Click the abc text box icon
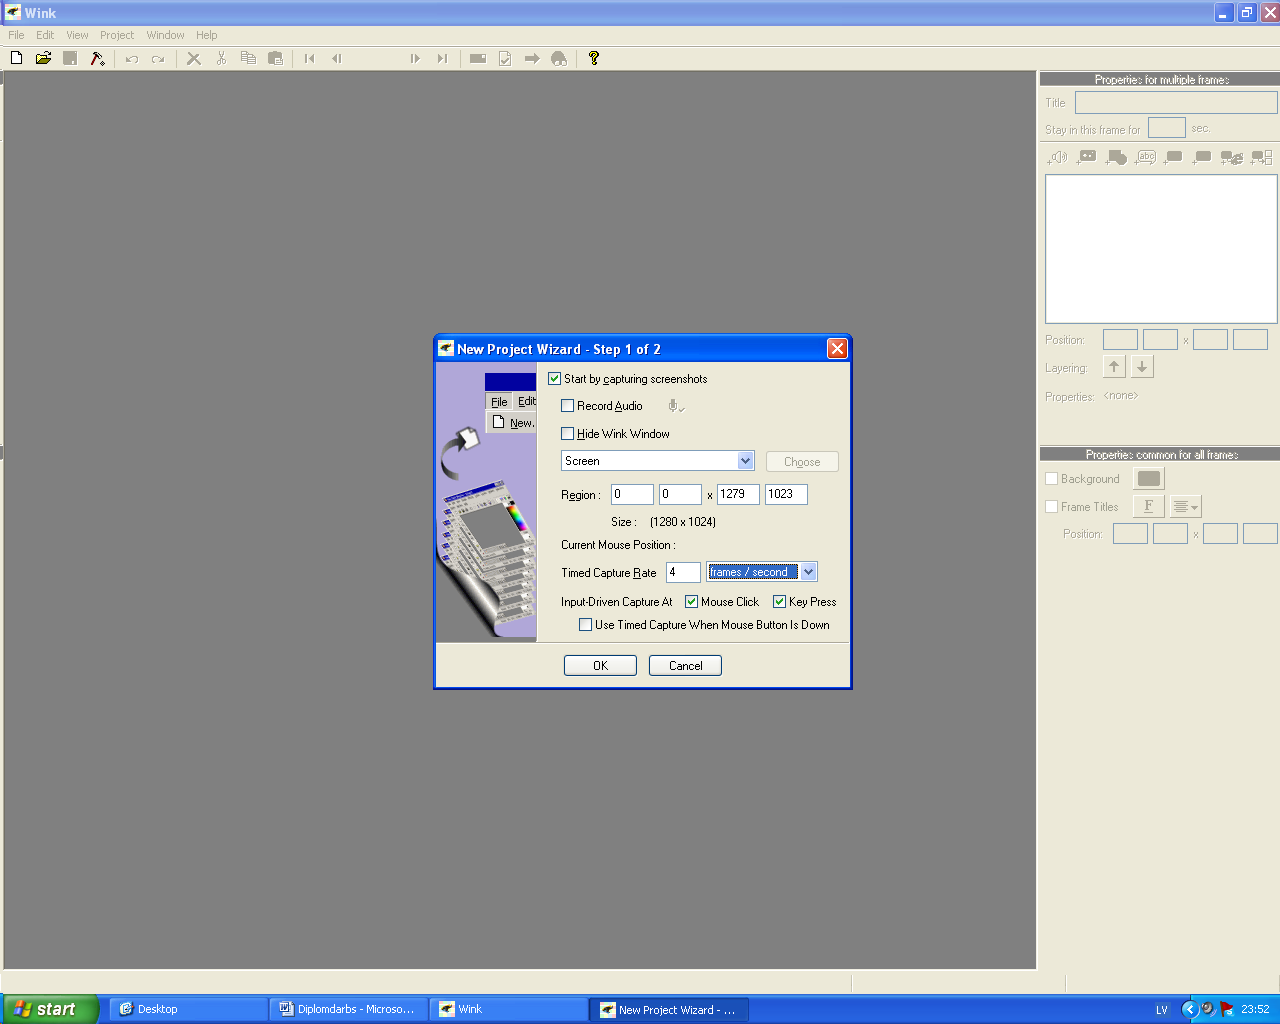The image size is (1280, 1024). 1146,157
